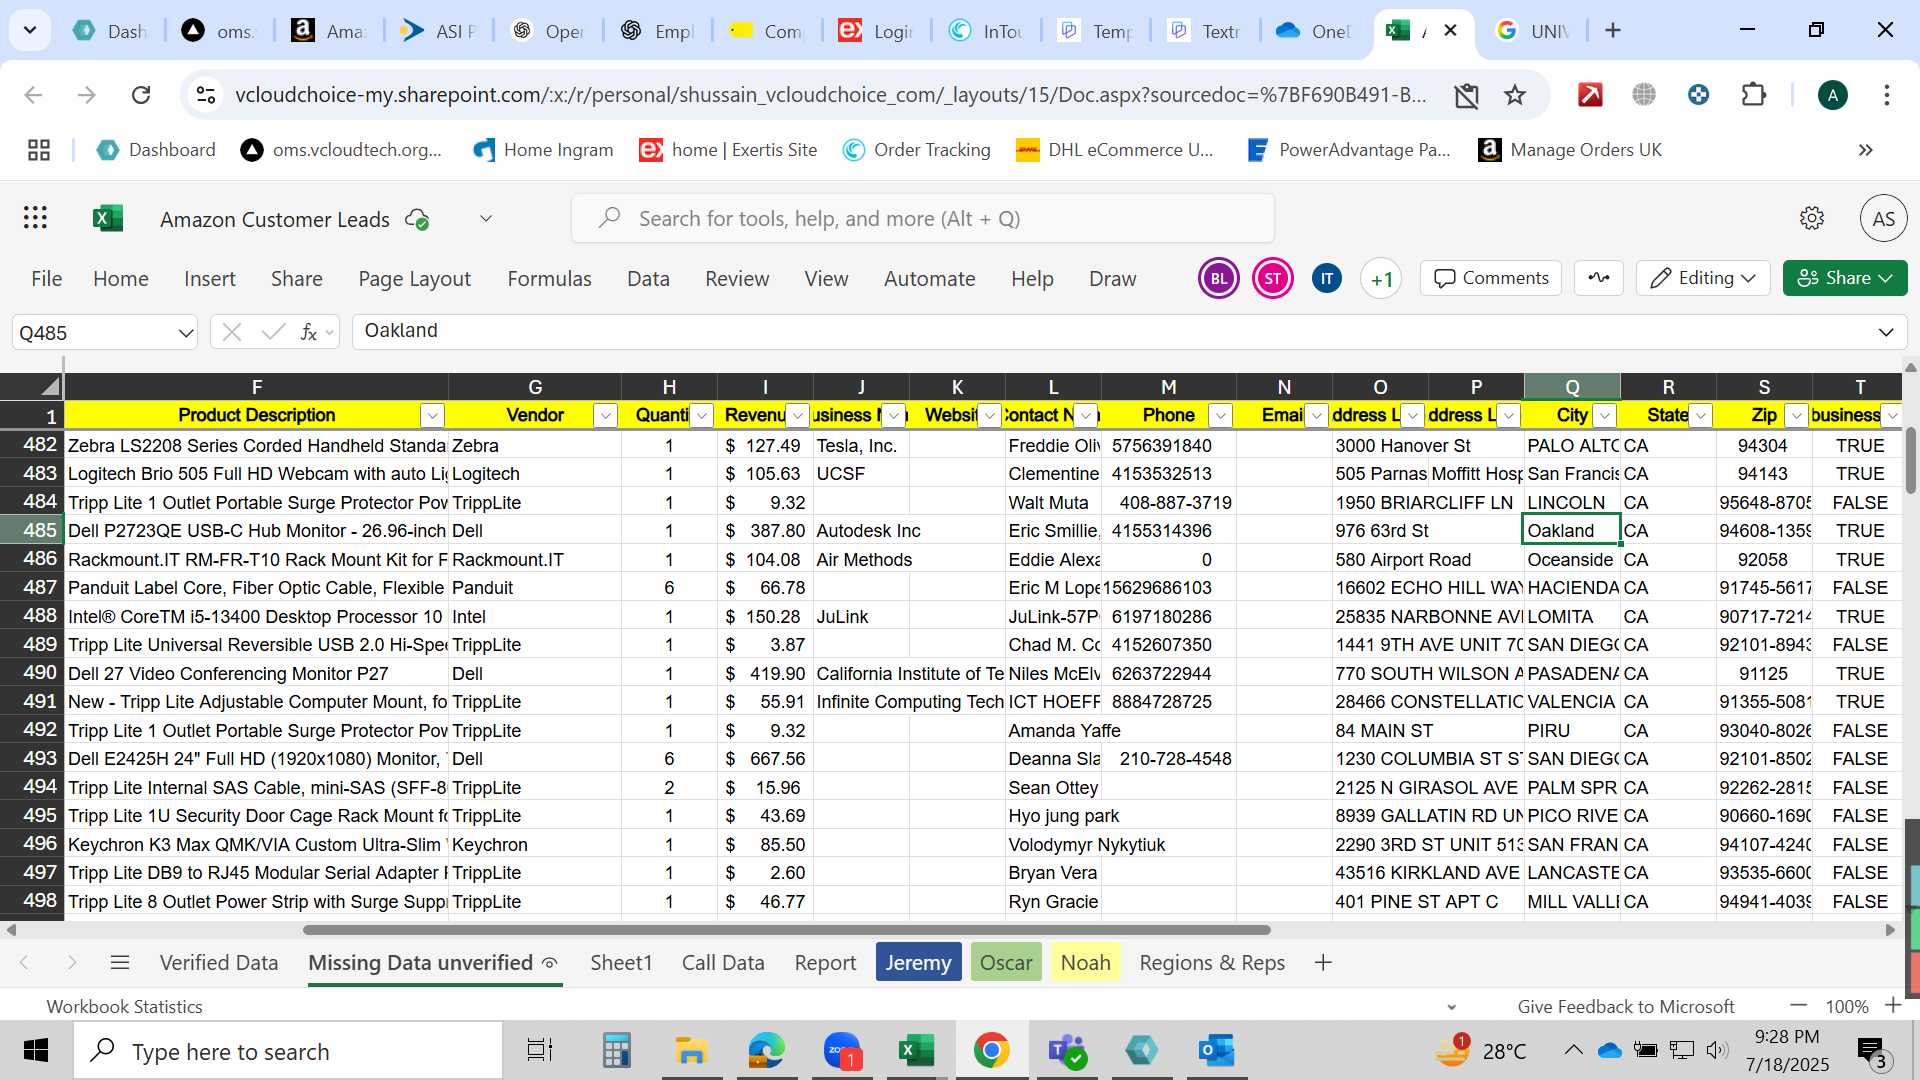The height and width of the screenshot is (1080, 1920).
Task: Open the Vendor column filter
Action: [x=605, y=416]
